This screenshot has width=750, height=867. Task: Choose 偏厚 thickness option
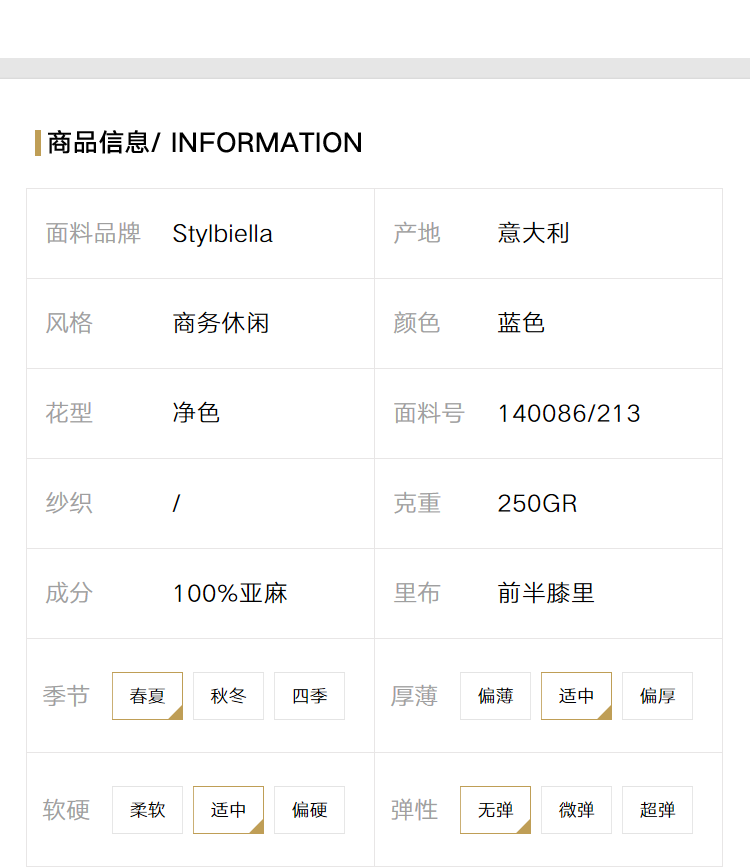tap(657, 696)
